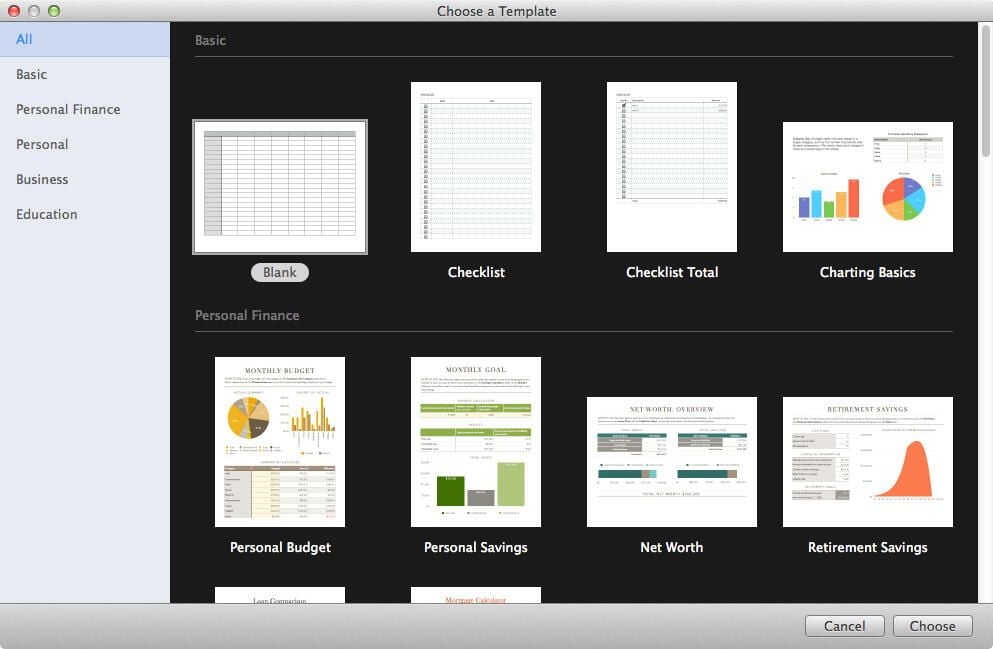
Task: Click the Blank template label
Action: pos(280,272)
